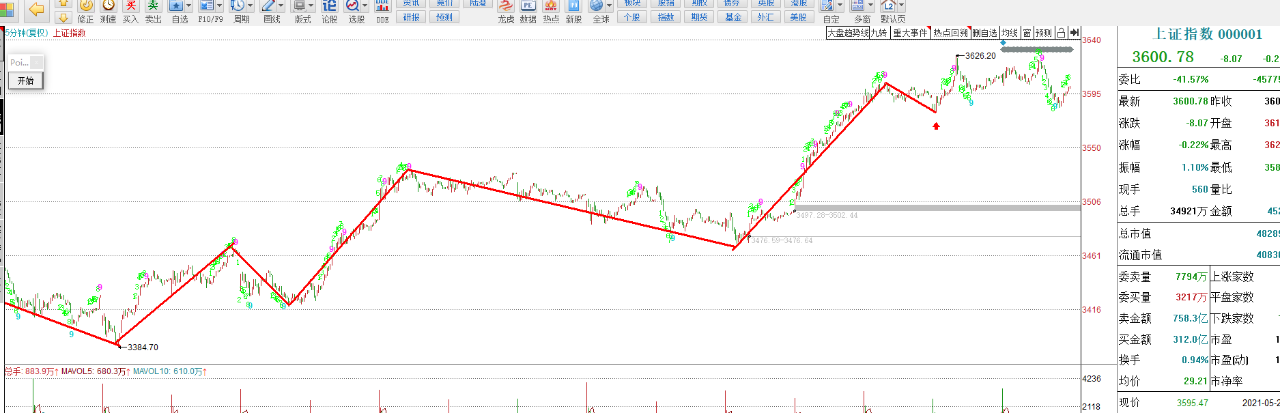Switch to the 重大事件 tab
1280x413 pixels.
[911, 33]
